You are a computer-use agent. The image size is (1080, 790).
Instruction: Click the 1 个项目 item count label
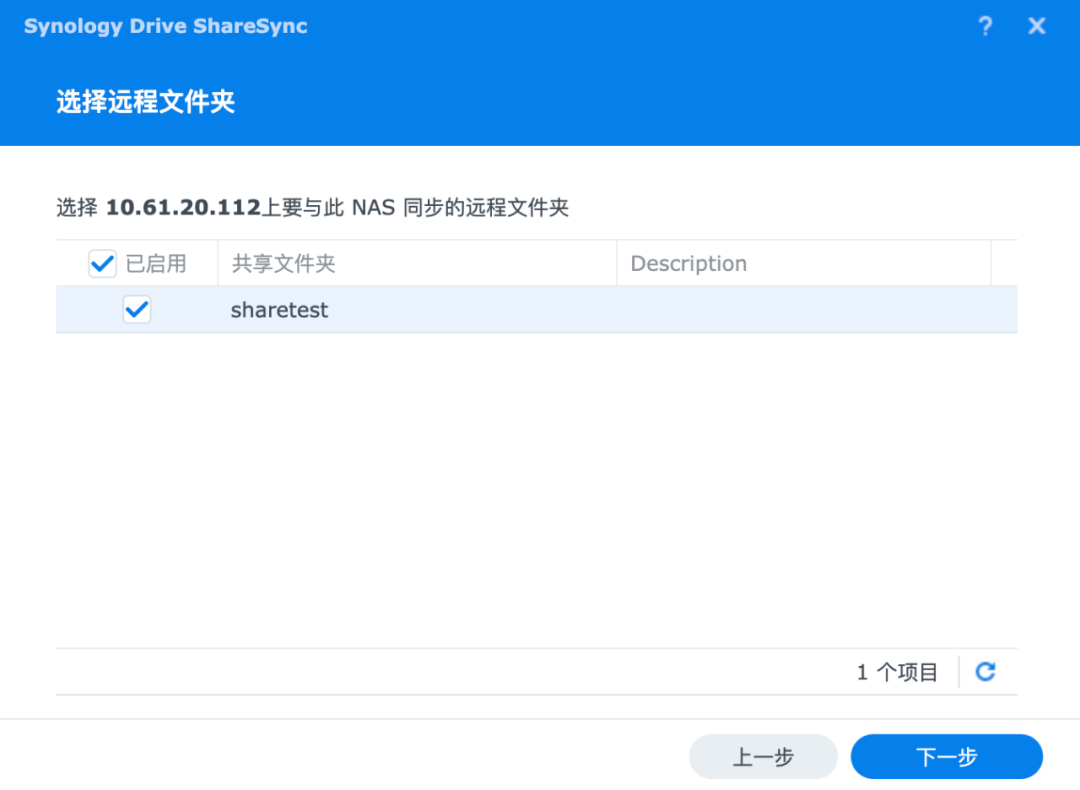(x=897, y=672)
